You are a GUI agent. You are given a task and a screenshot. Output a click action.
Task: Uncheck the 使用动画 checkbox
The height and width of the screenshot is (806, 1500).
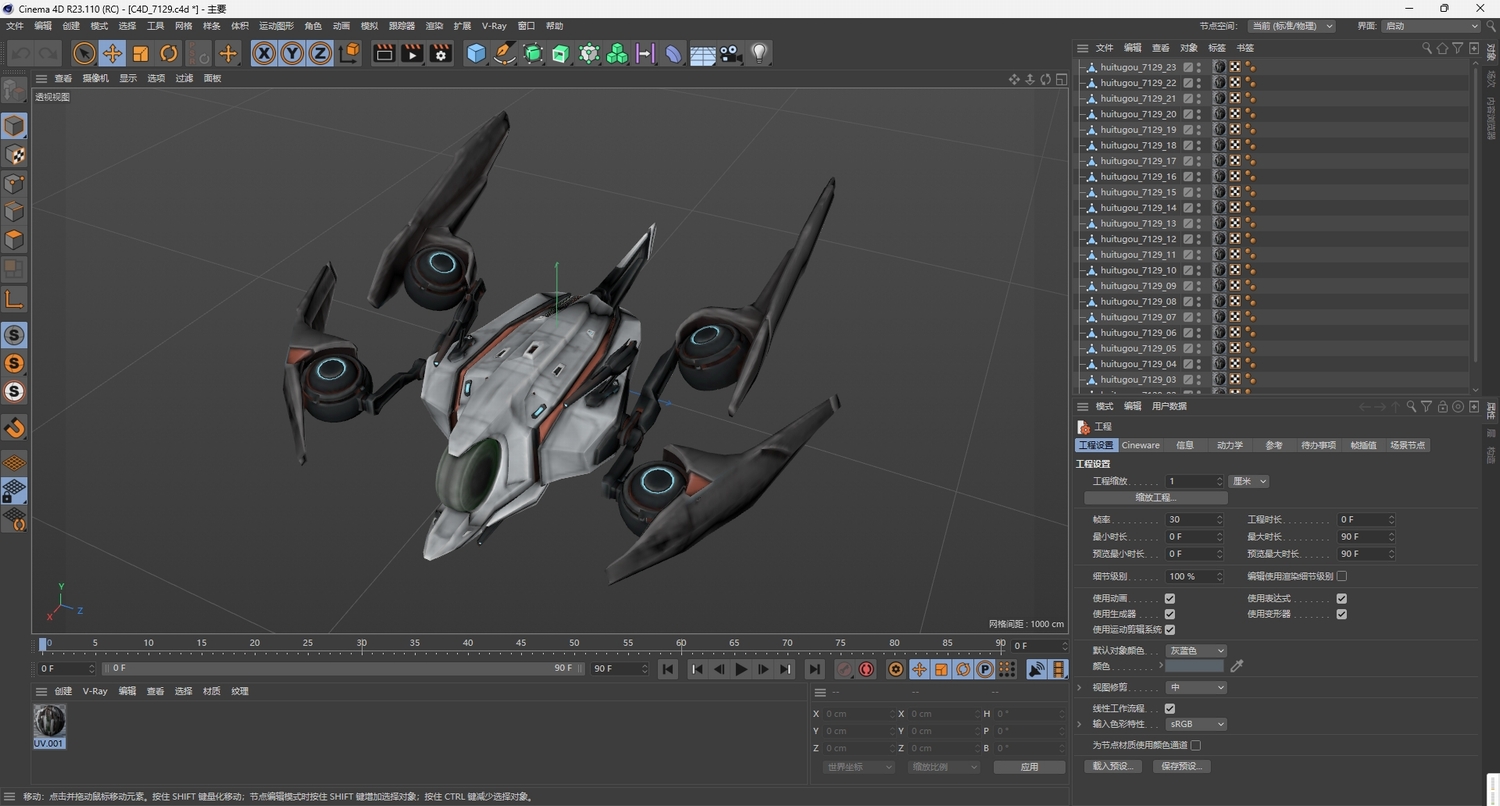(1170, 598)
